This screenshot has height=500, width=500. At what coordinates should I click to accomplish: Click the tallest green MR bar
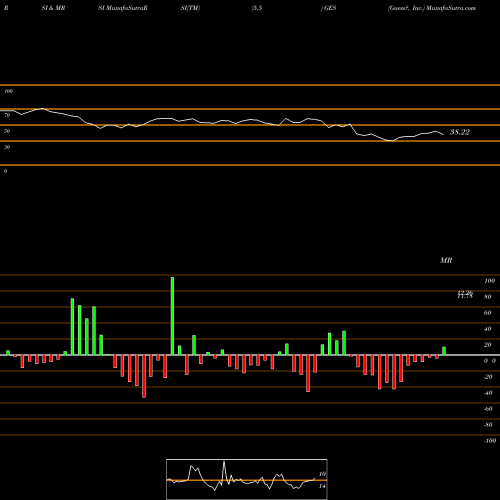172,316
